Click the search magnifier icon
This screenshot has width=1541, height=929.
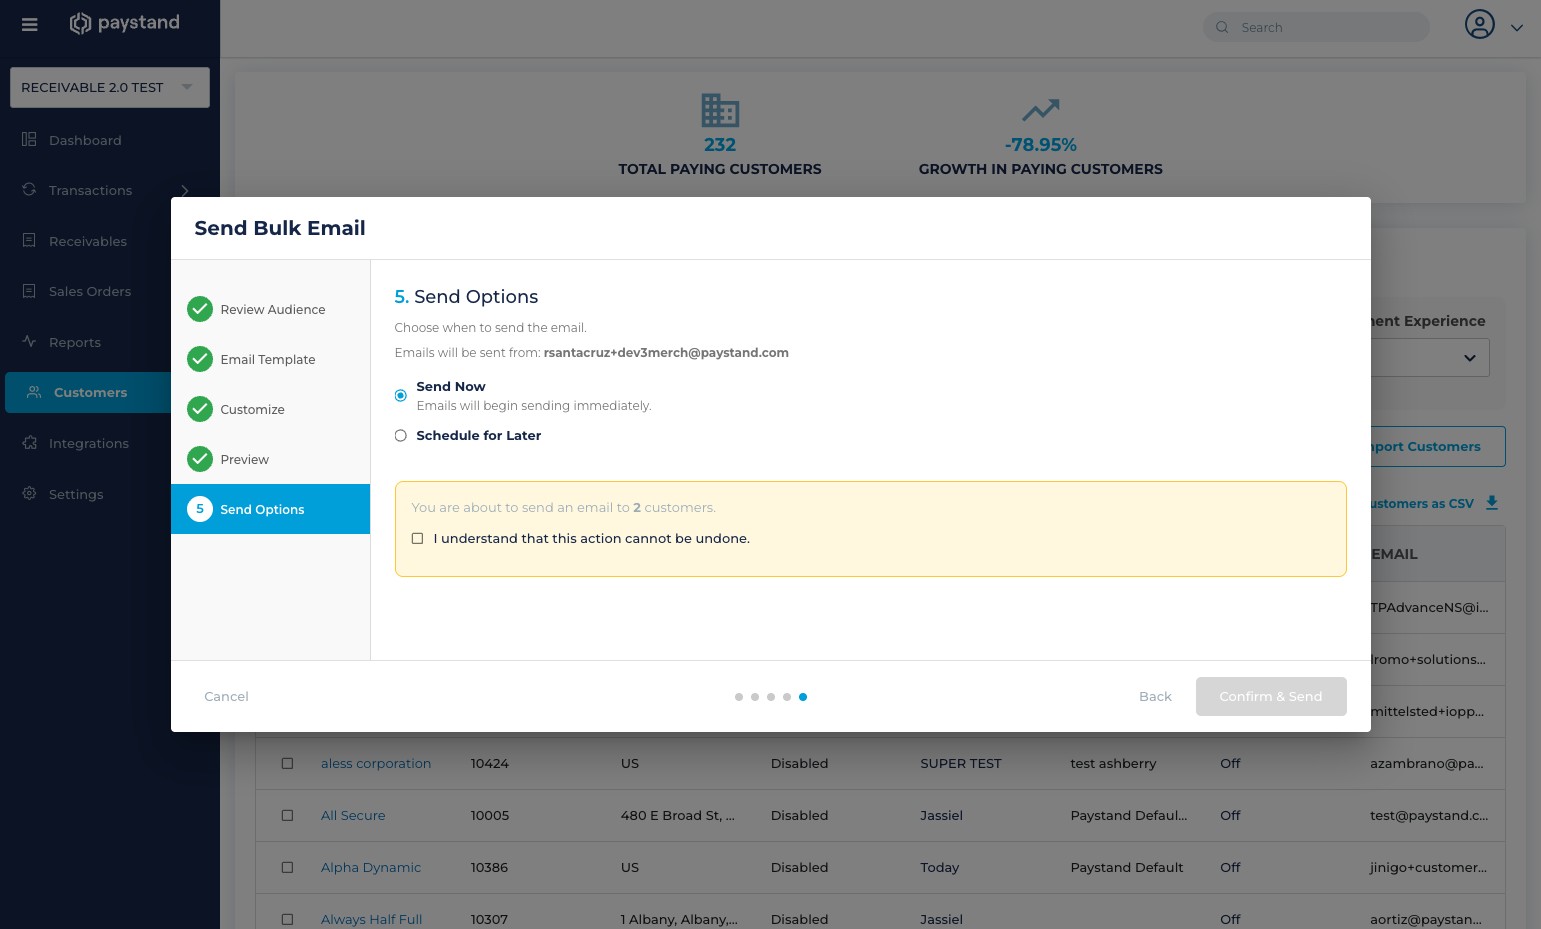[1222, 27]
